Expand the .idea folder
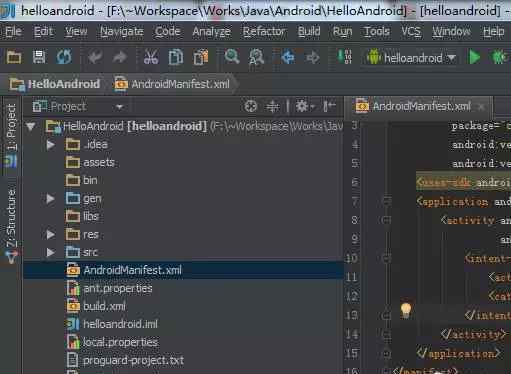 click(51, 145)
